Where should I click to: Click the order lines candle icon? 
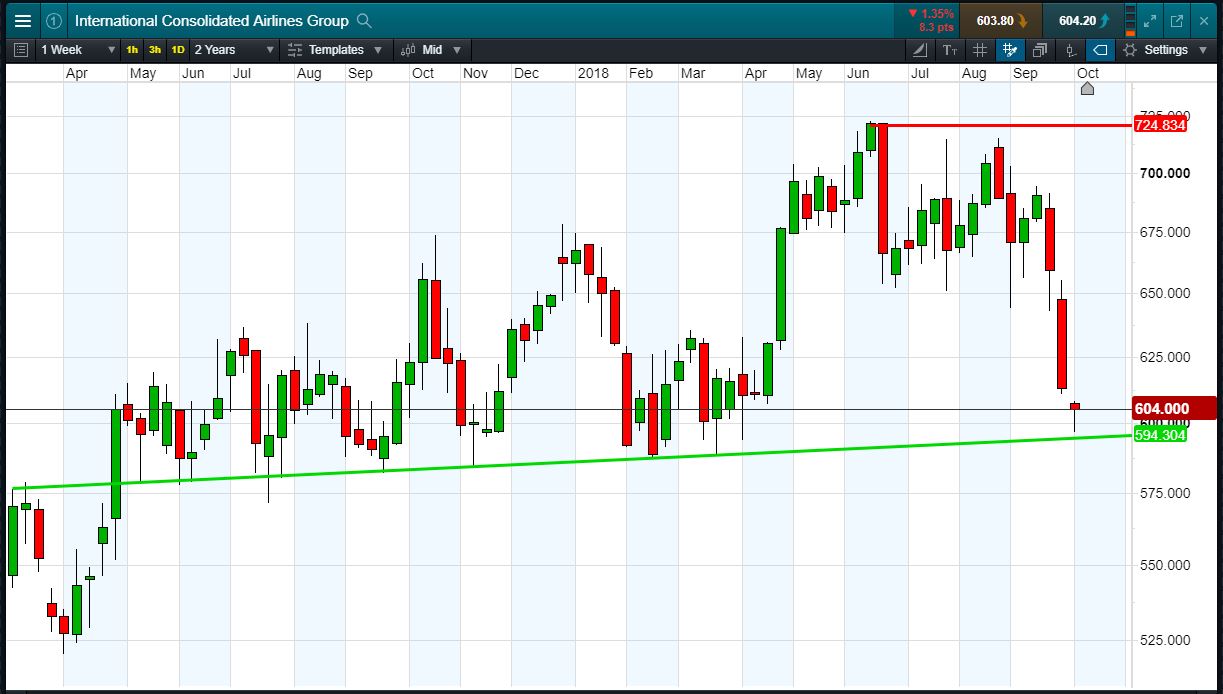click(x=1071, y=50)
